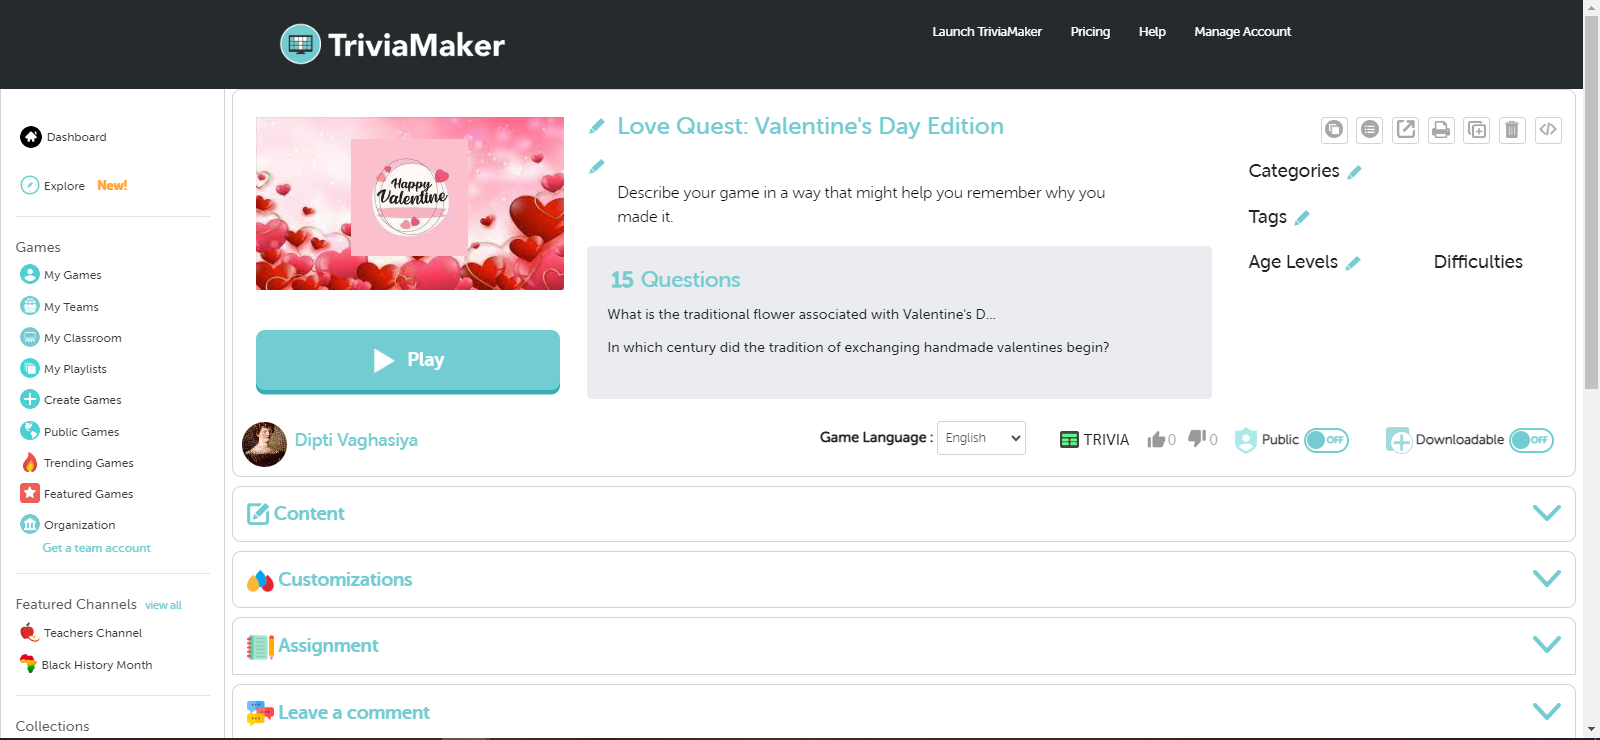The width and height of the screenshot is (1600, 740).
Task: Open the Game Language dropdown
Action: pyautogui.click(x=981, y=438)
